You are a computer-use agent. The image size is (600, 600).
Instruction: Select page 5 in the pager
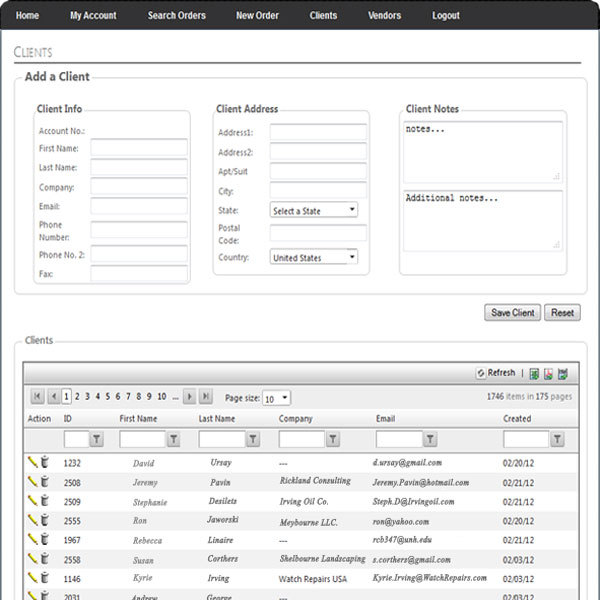tap(108, 397)
